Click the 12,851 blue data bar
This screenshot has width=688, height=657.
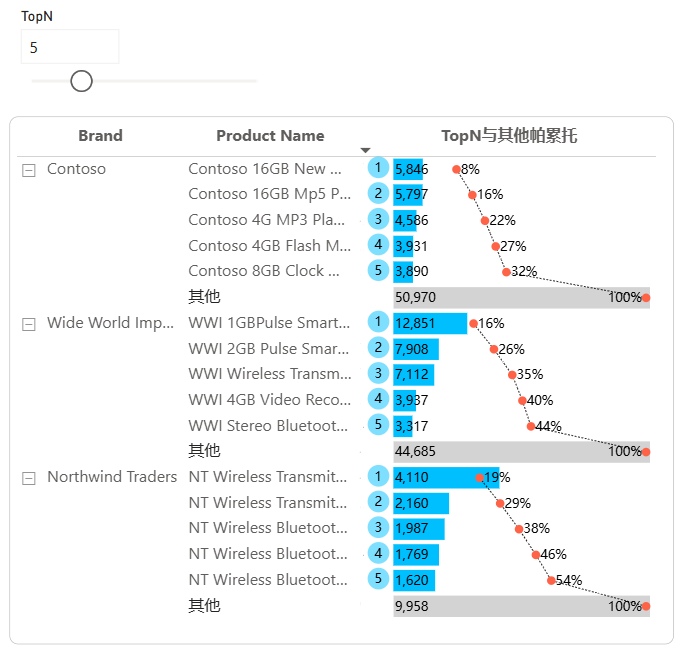[x=430, y=324]
